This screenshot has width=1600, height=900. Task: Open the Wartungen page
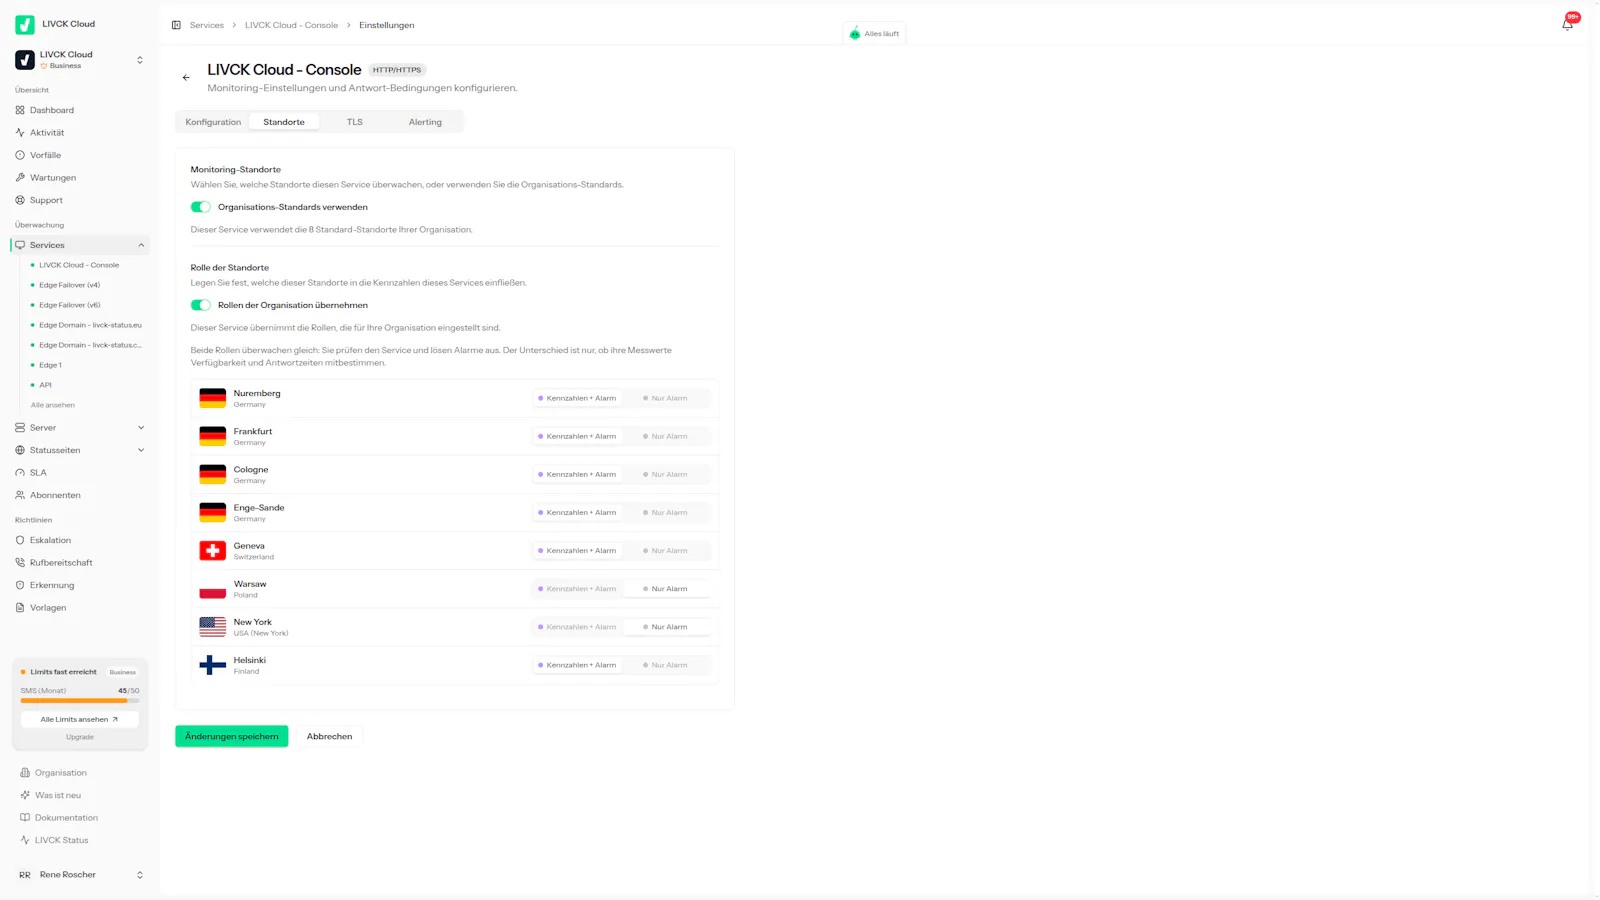[80, 177]
